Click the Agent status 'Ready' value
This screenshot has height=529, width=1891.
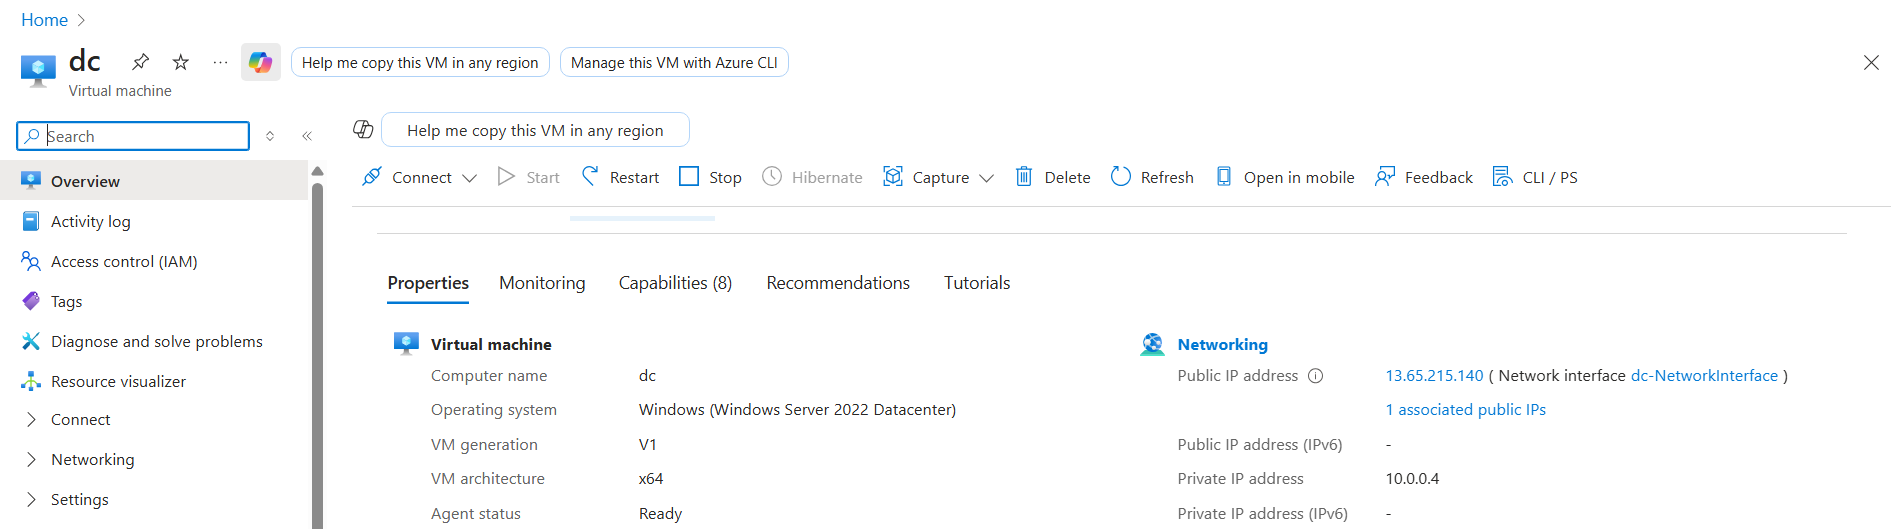[x=660, y=514]
